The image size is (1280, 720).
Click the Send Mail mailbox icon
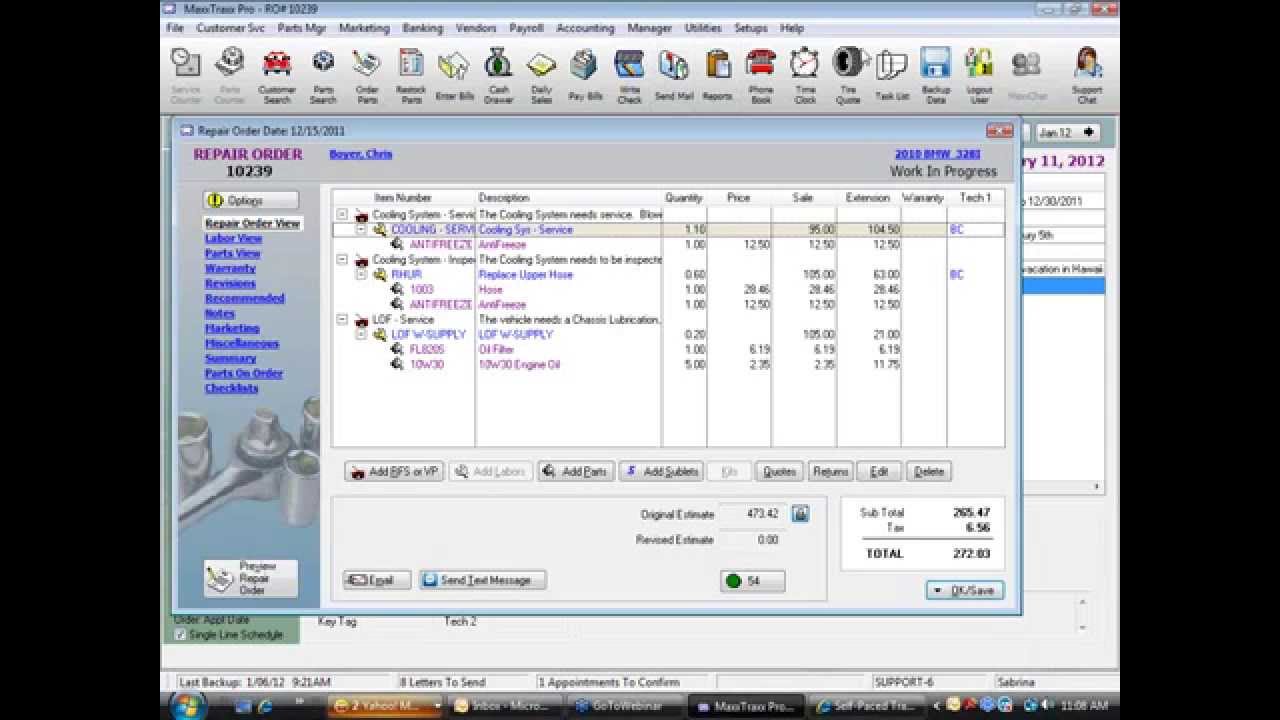click(673, 75)
